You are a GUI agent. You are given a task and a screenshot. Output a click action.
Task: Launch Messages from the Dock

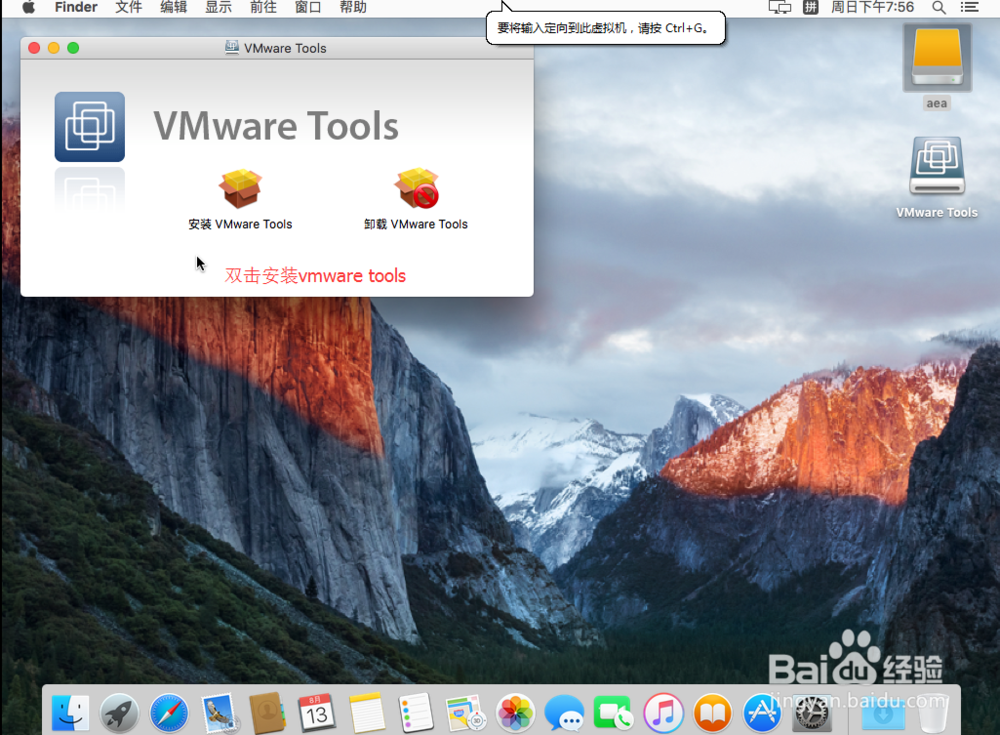point(564,712)
